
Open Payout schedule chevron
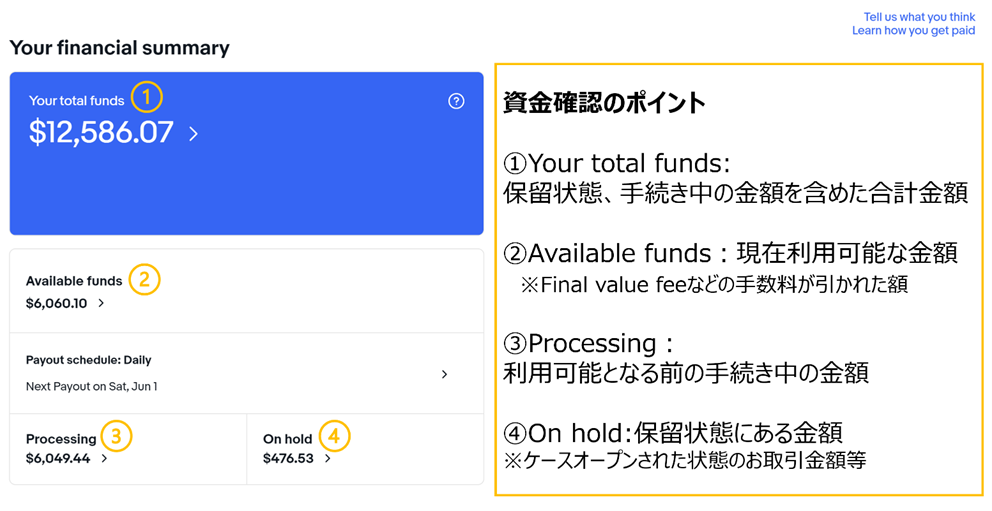tap(445, 374)
